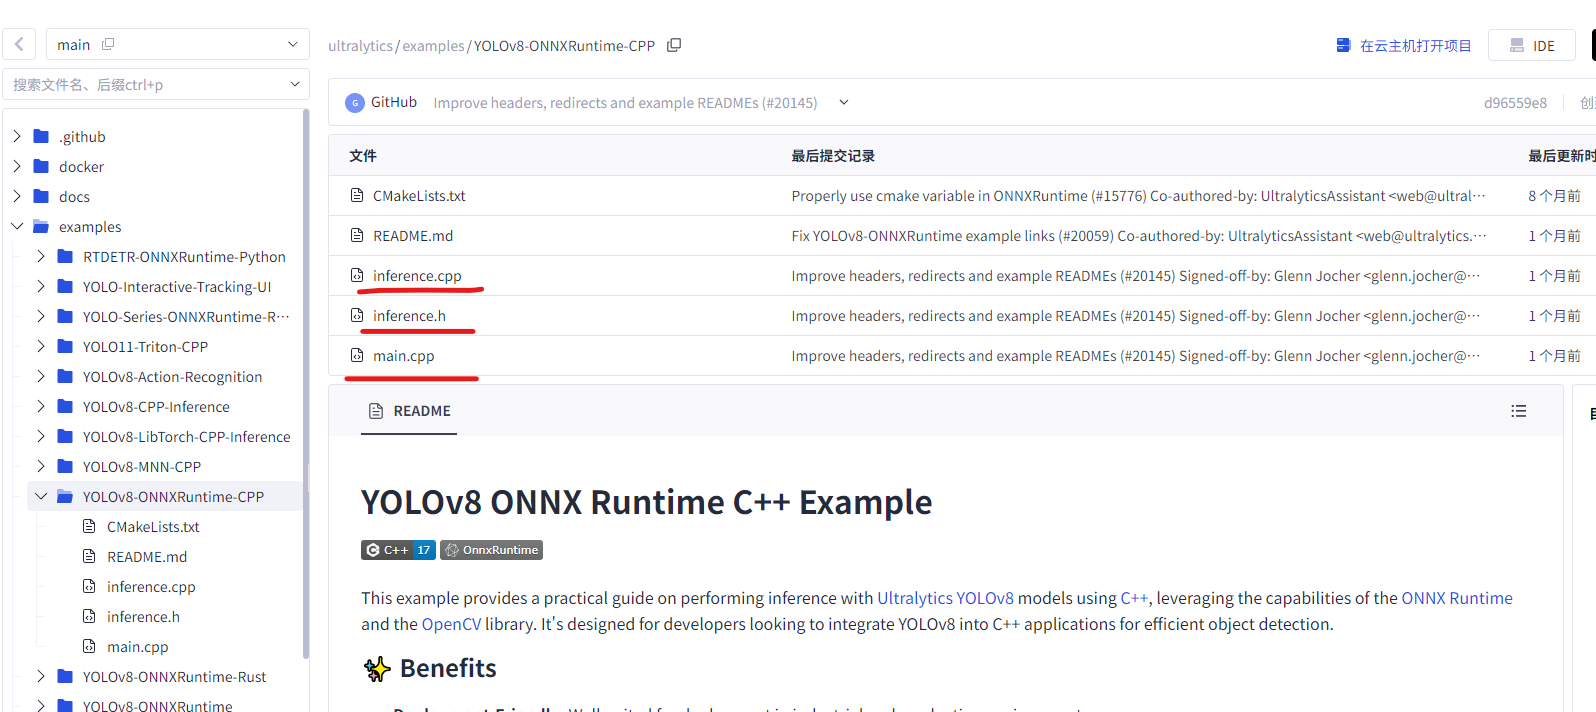Open ONNX Runtime link in README
The image size is (1596, 712).
pyautogui.click(x=1457, y=598)
